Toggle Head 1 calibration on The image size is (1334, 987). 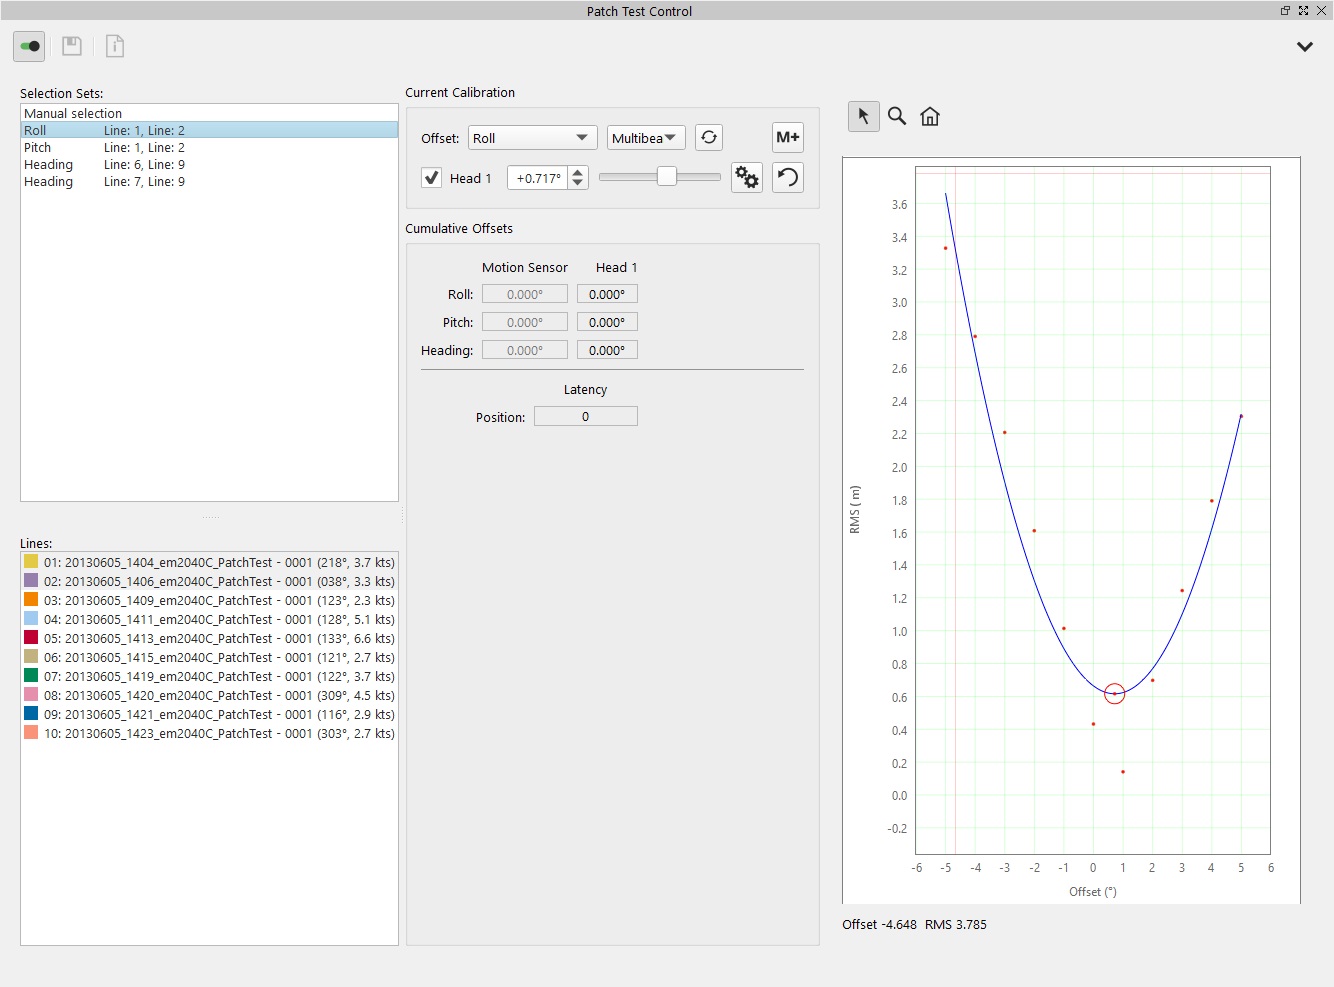tap(431, 177)
